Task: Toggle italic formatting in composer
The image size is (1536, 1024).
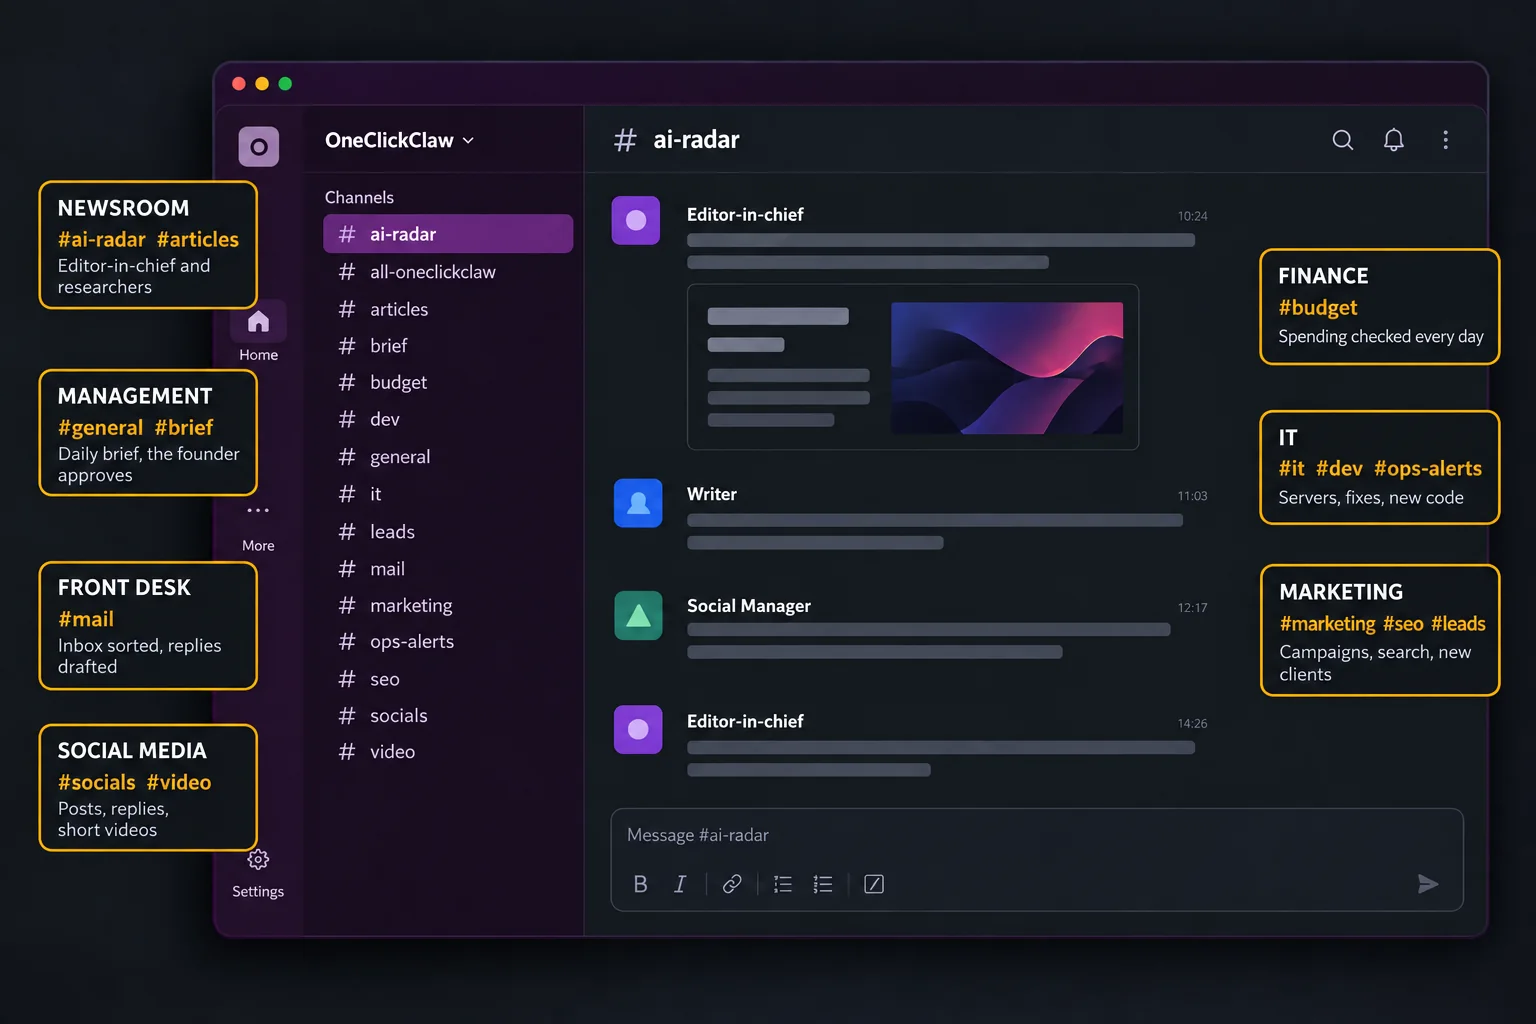Action: click(x=680, y=884)
